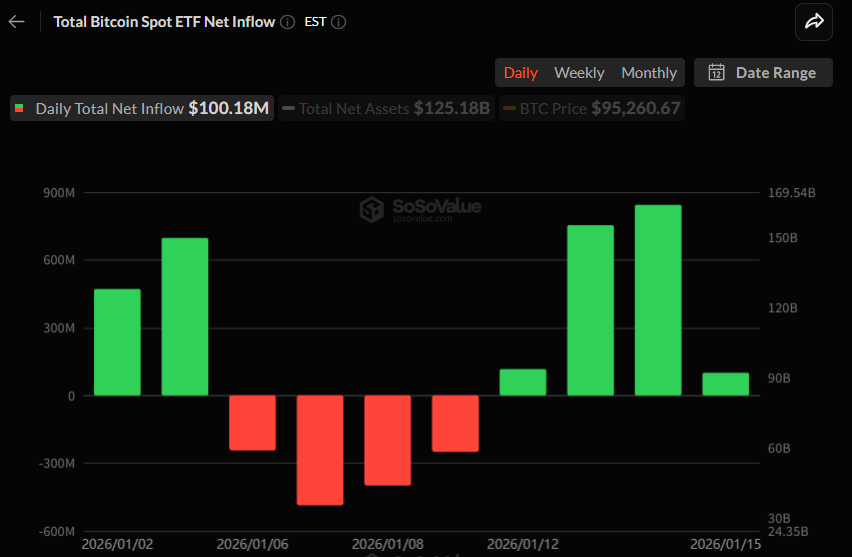The height and width of the screenshot is (557, 852).
Task: Select the EST timezone label
Action: pyautogui.click(x=315, y=21)
